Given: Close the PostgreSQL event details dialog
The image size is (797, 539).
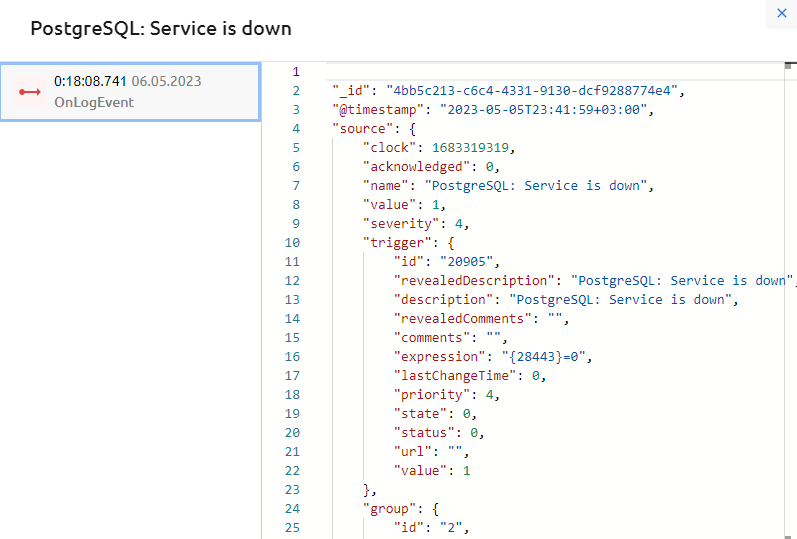Looking at the screenshot, I should click(782, 14).
